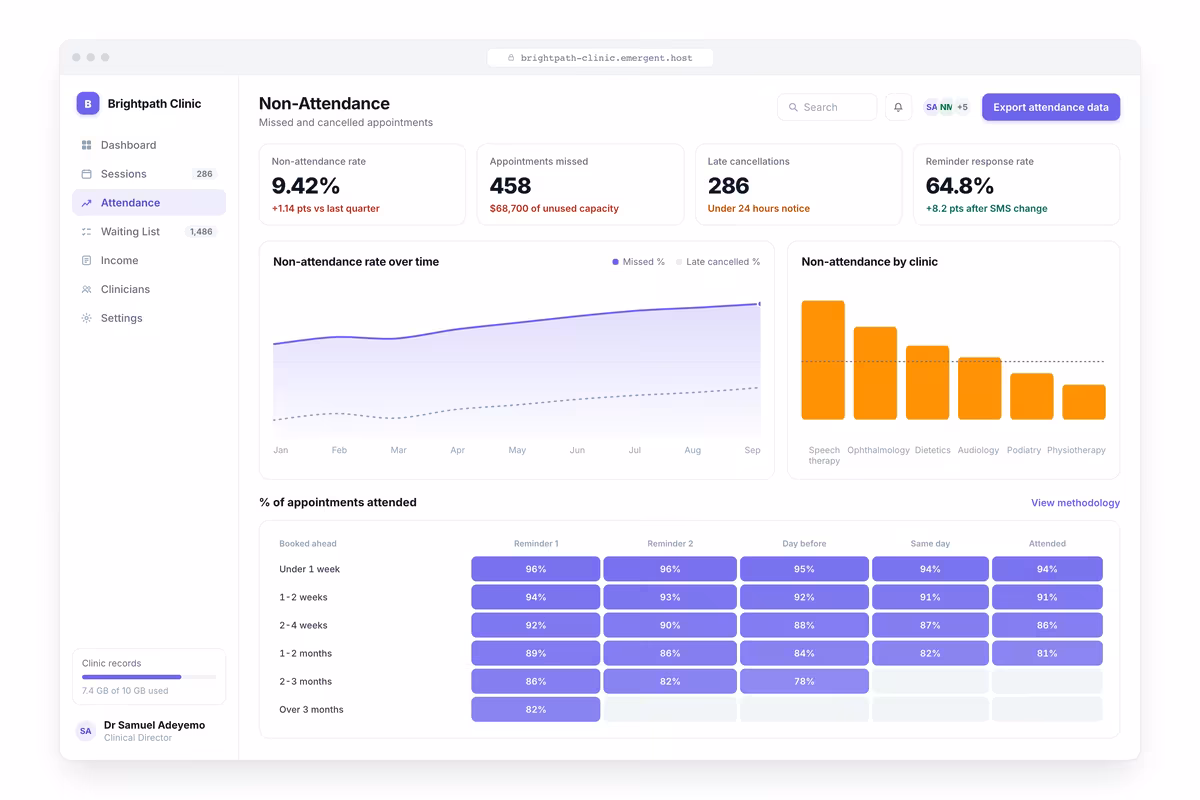The width and height of the screenshot is (1200, 800).
Task: Click the 458 appointments missed value
Action: tap(510, 186)
